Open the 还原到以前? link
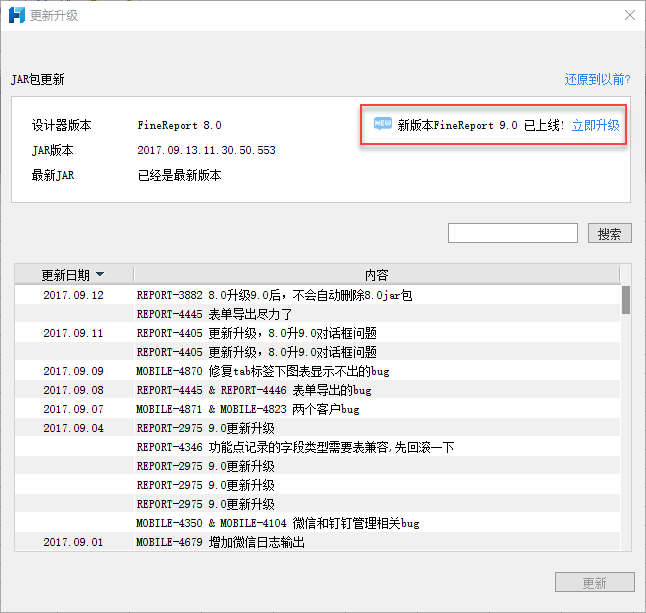The height and width of the screenshot is (613, 646). point(597,79)
